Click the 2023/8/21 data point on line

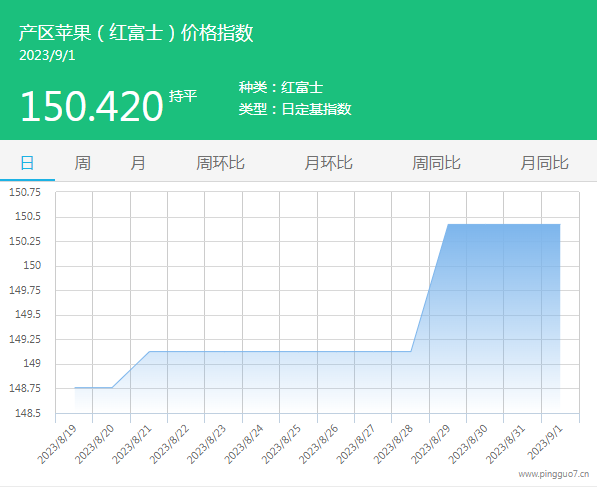[x=150, y=351]
